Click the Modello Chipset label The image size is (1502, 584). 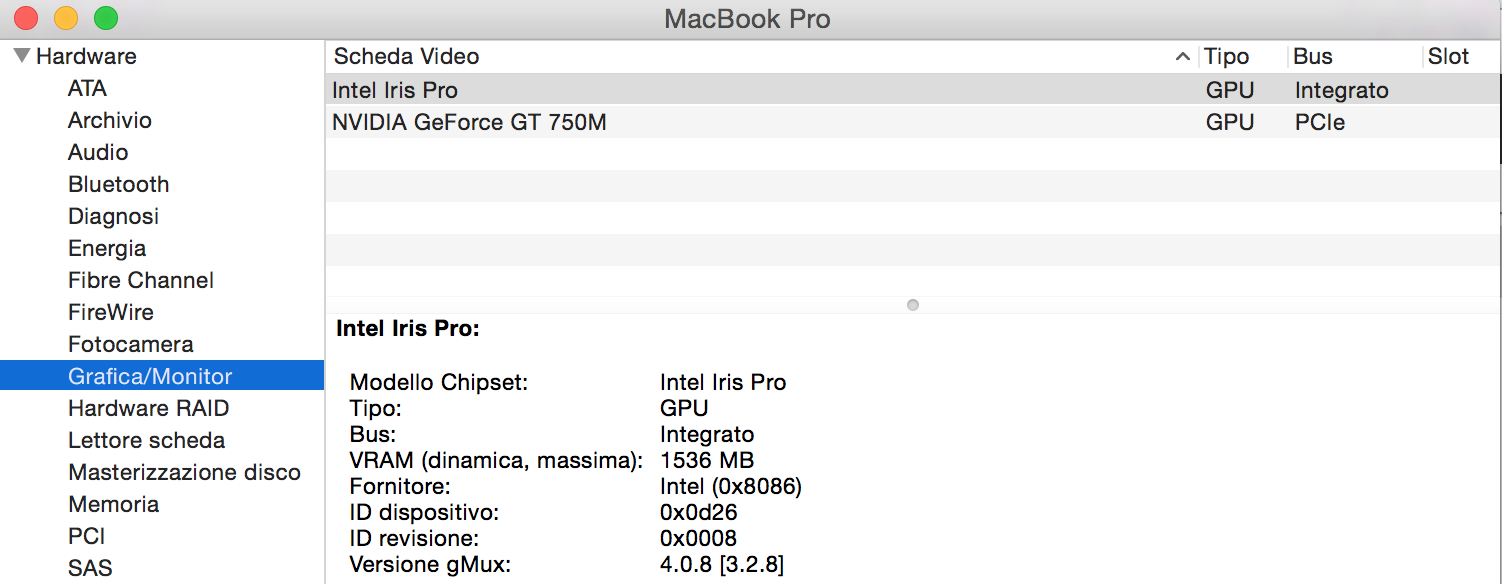439,382
